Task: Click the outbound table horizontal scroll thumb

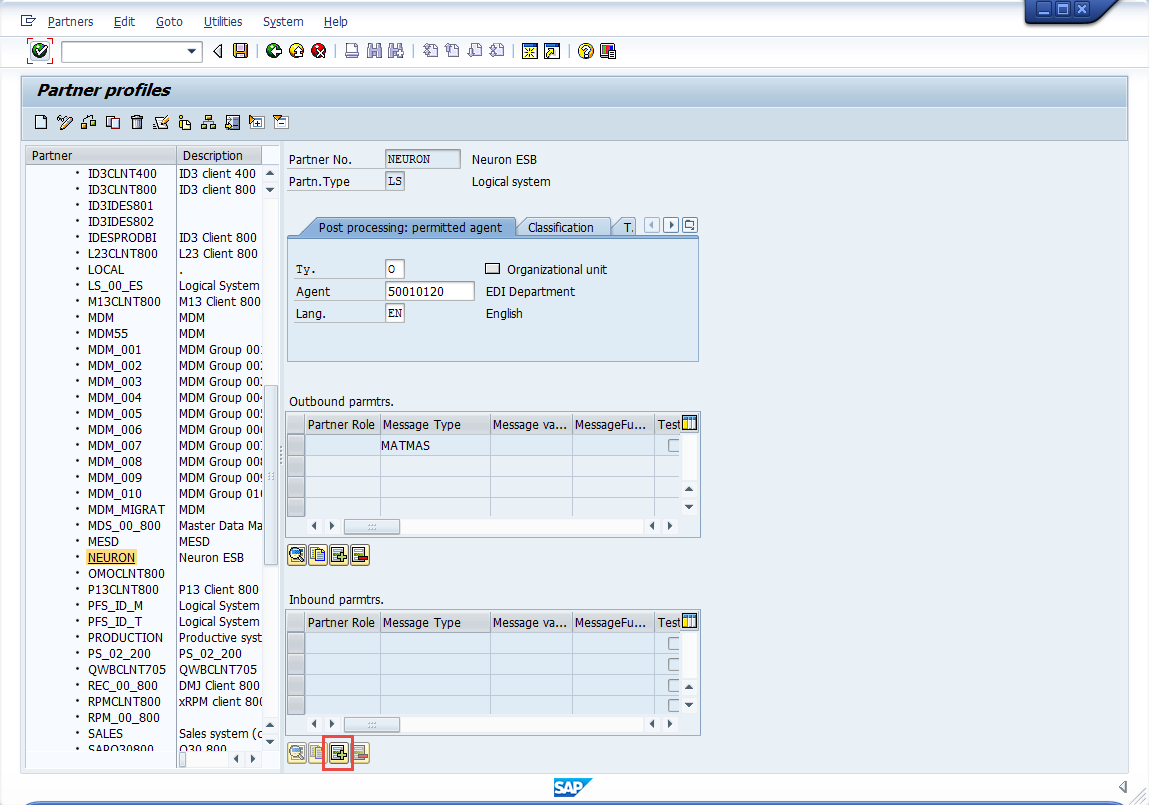Action: tap(372, 526)
